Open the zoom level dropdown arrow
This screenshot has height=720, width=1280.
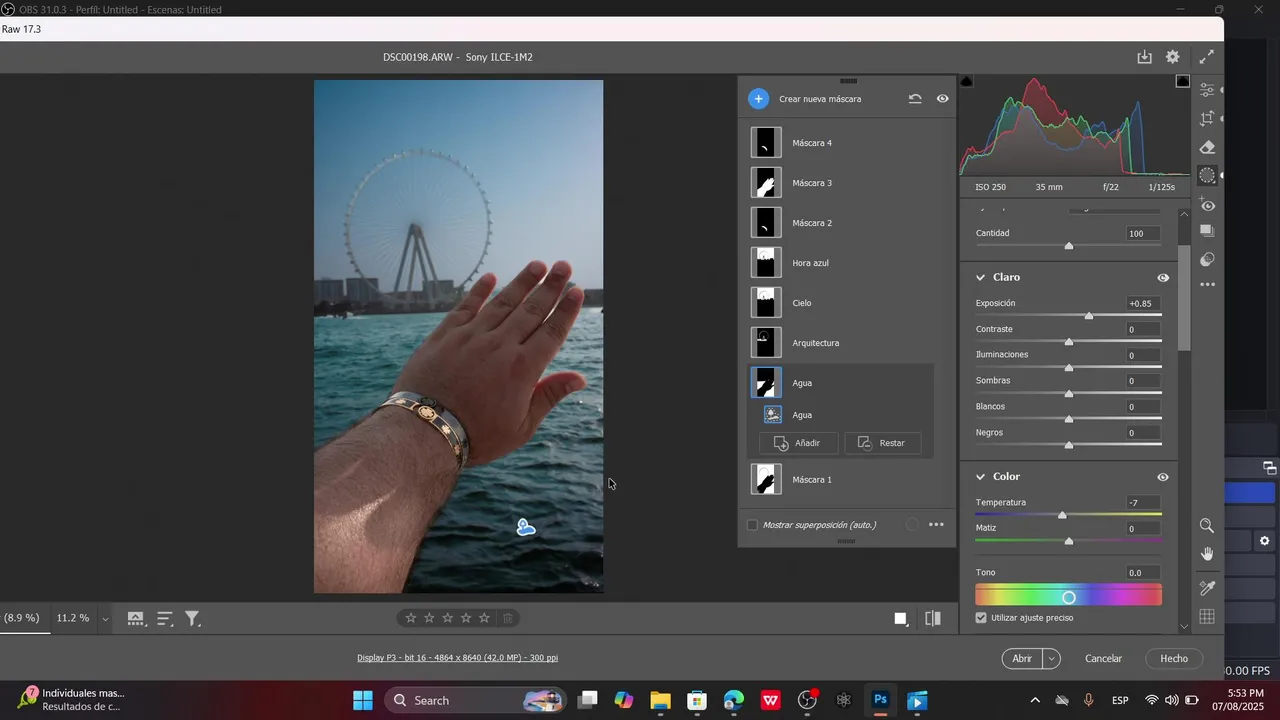pyautogui.click(x=105, y=619)
